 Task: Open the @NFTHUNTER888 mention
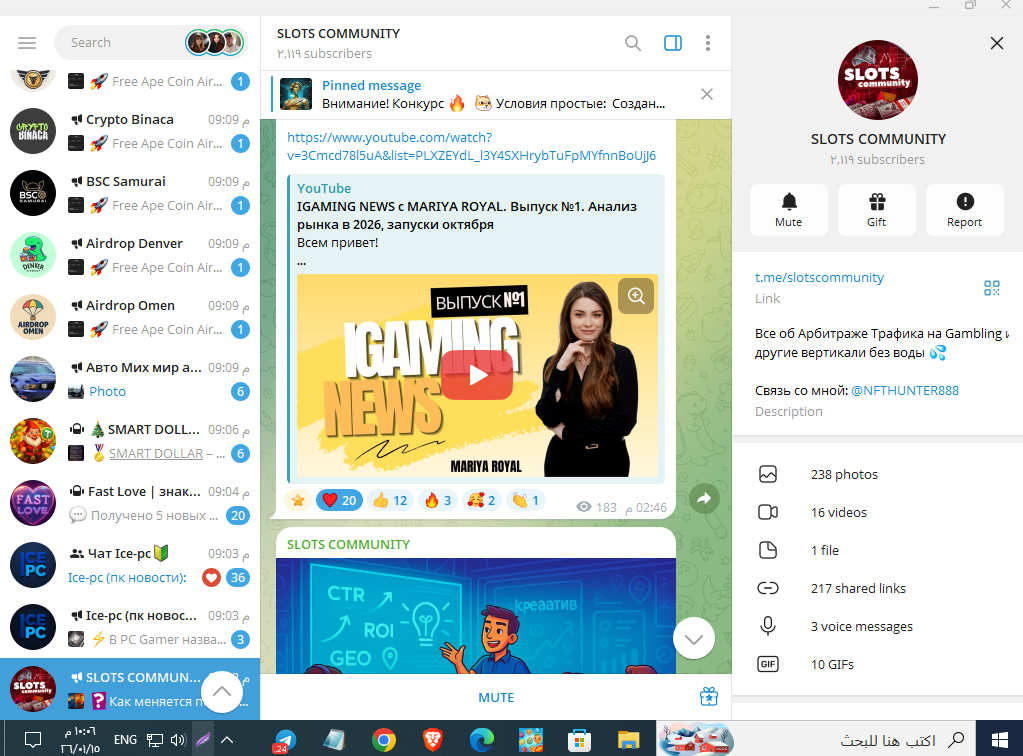905,391
